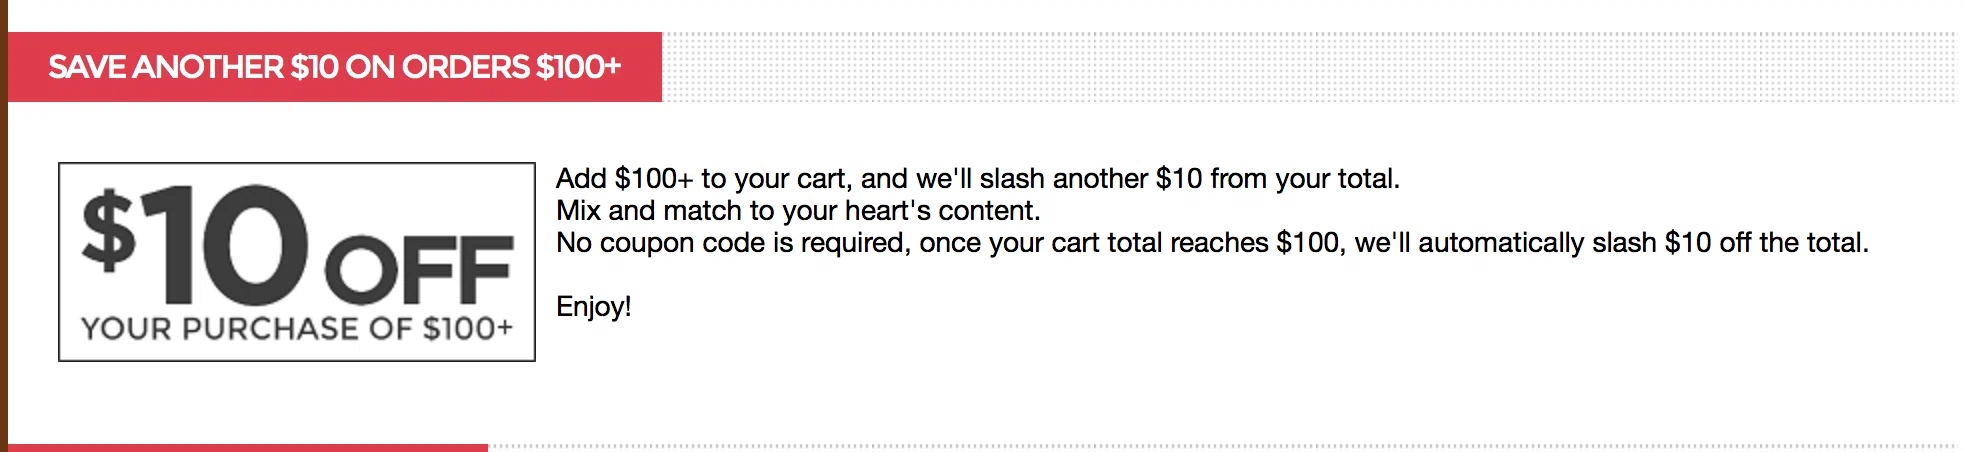Click 'automatically slash $10 off the total' text
Screen dimensions: 1964x452
point(1643,243)
